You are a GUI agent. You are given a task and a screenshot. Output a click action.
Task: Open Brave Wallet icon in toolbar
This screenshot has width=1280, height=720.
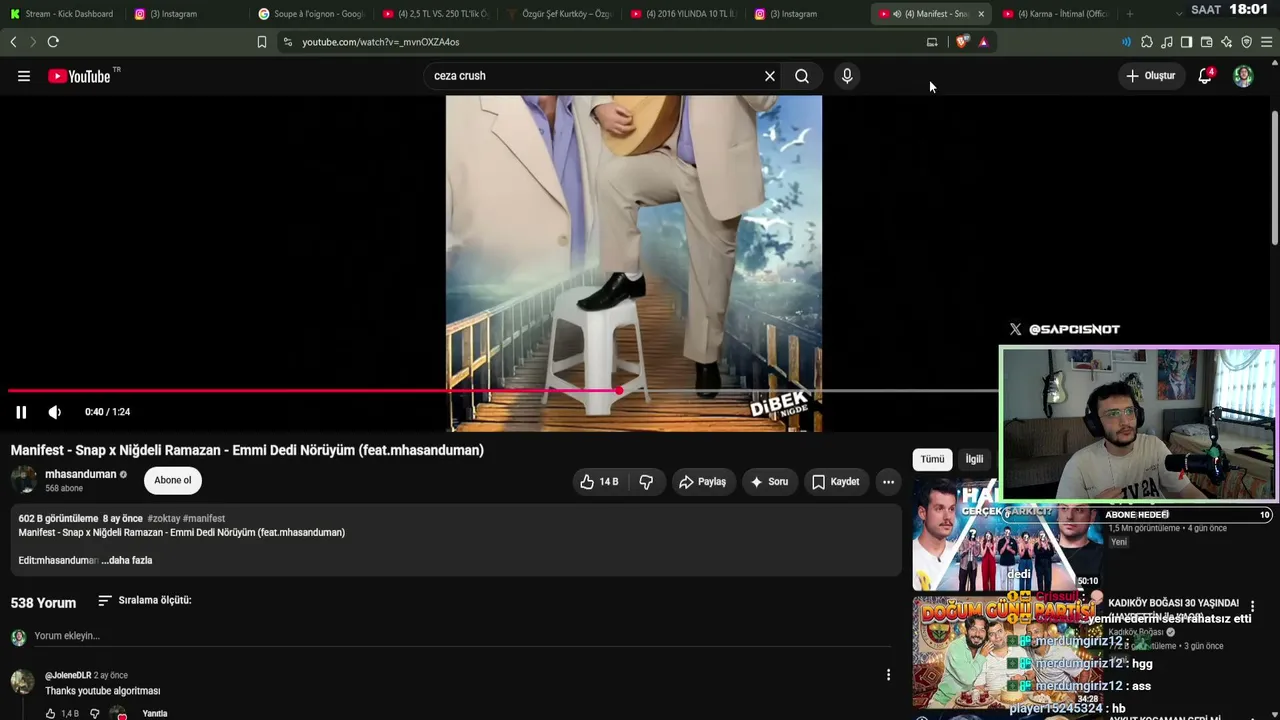[1206, 42]
